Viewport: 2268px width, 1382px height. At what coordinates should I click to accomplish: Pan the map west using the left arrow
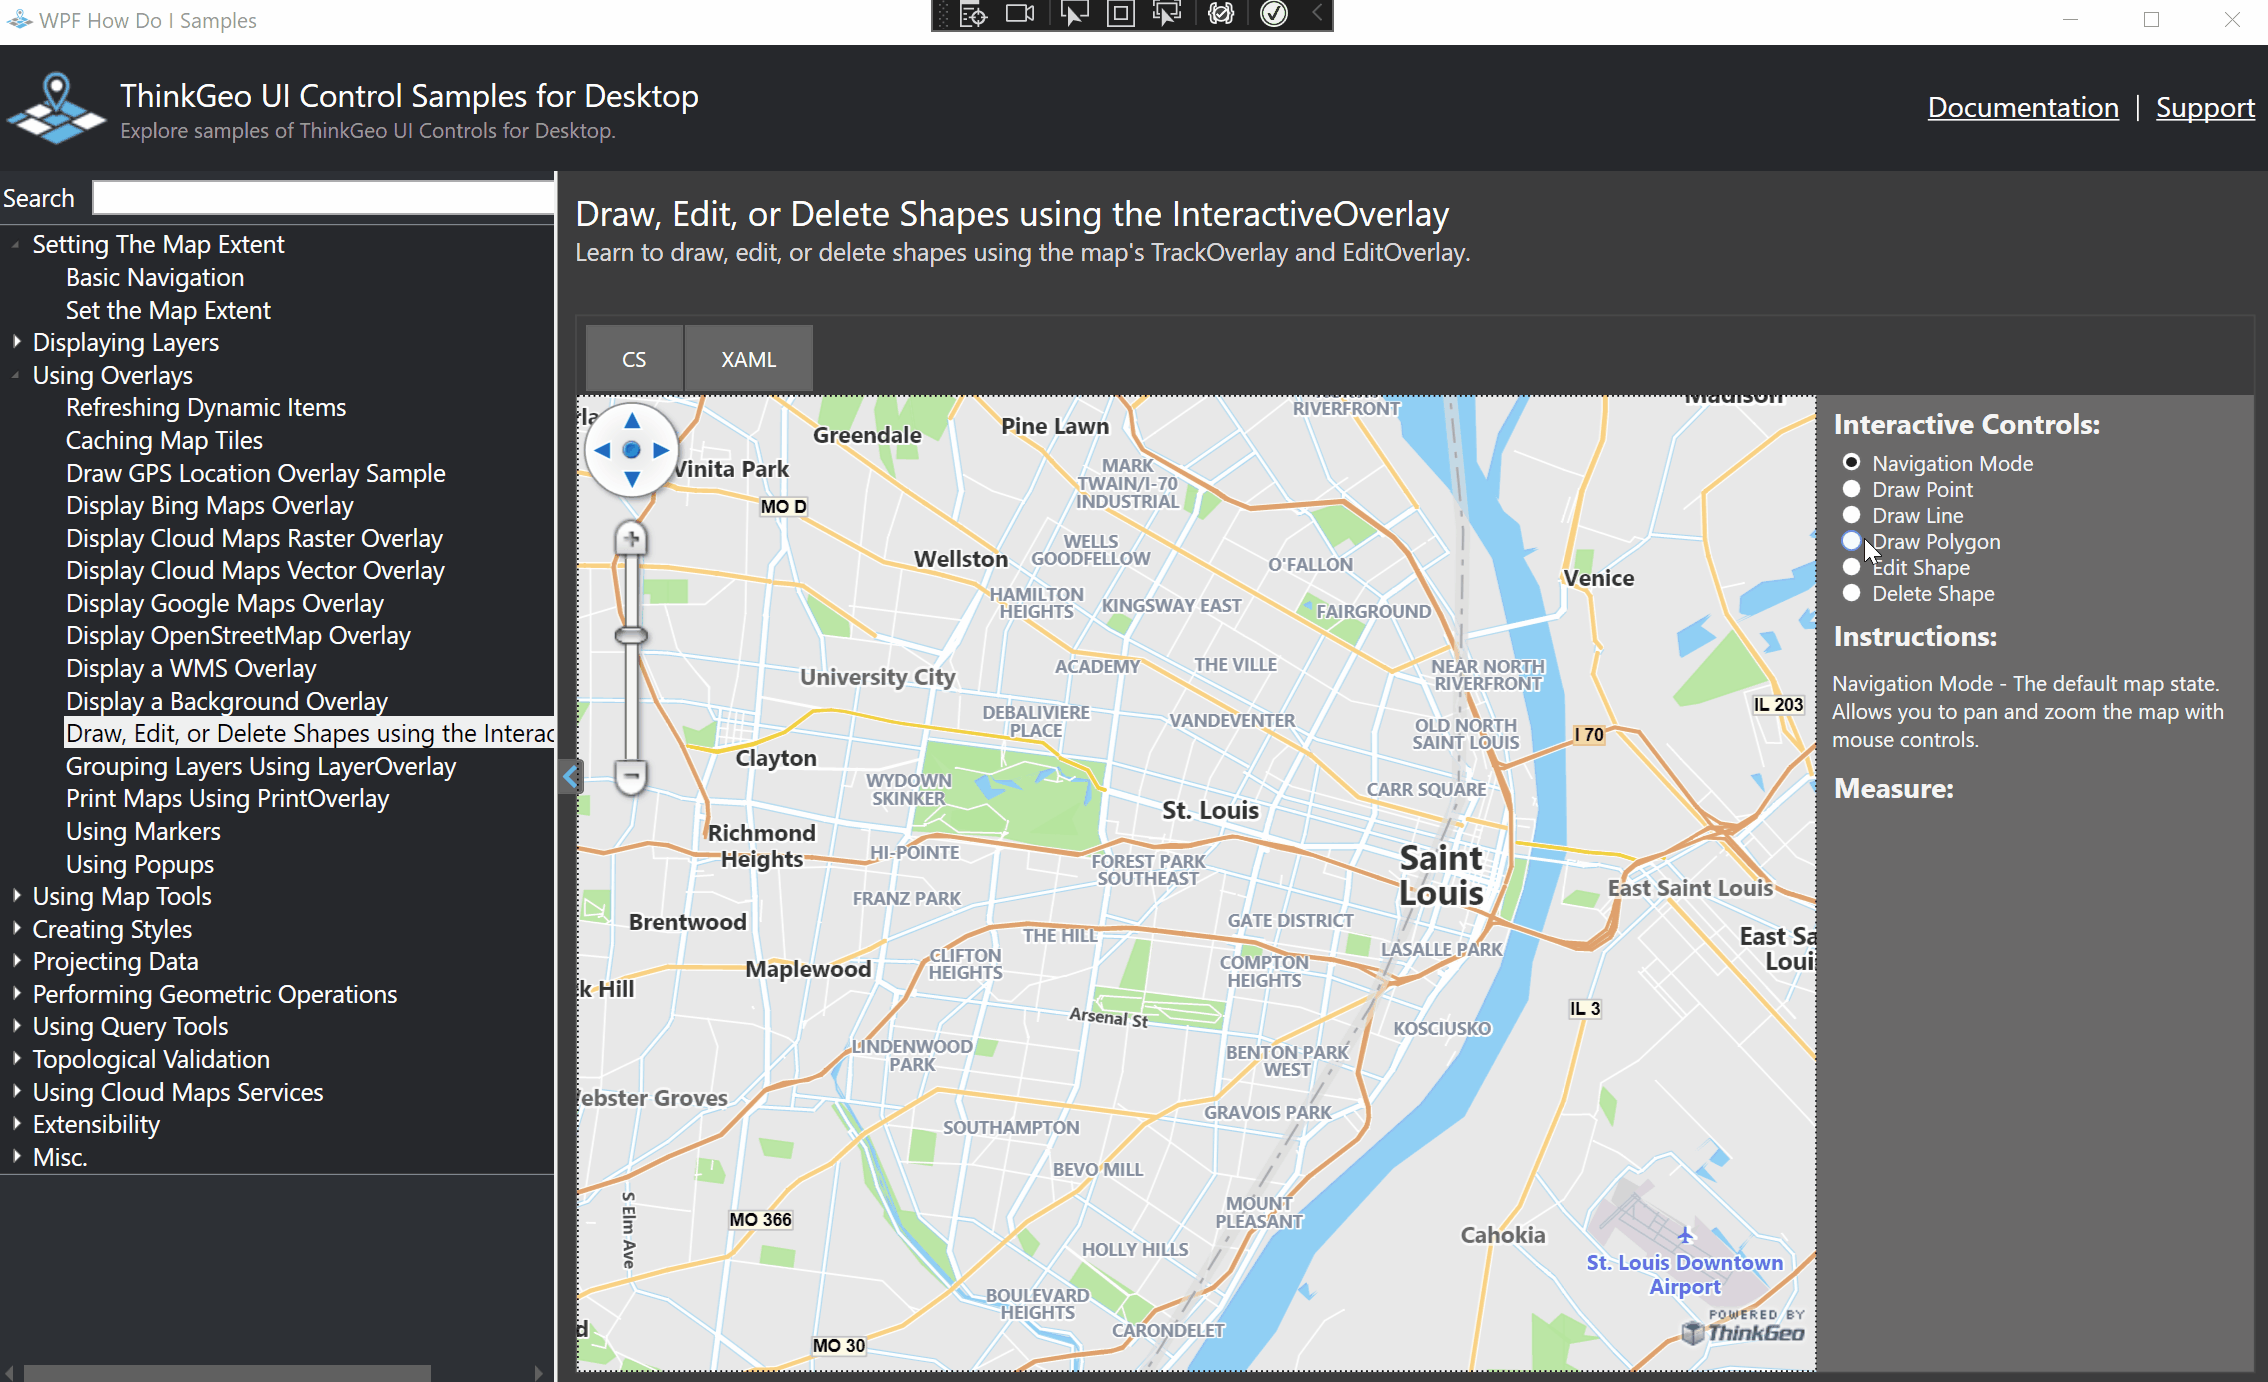tap(602, 451)
